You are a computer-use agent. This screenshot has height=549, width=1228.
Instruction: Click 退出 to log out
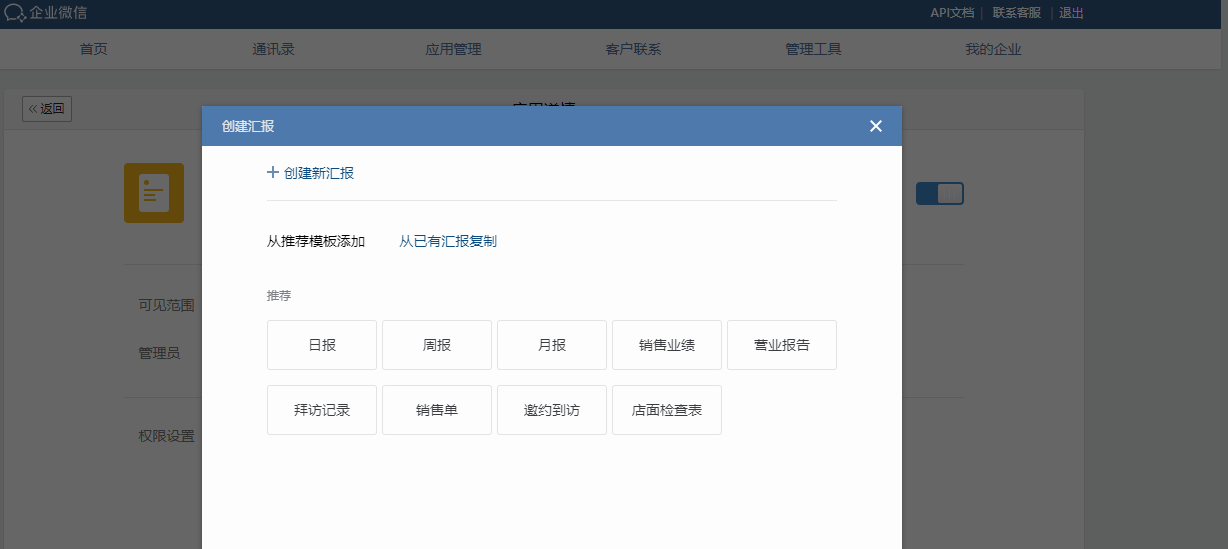(x=1071, y=13)
